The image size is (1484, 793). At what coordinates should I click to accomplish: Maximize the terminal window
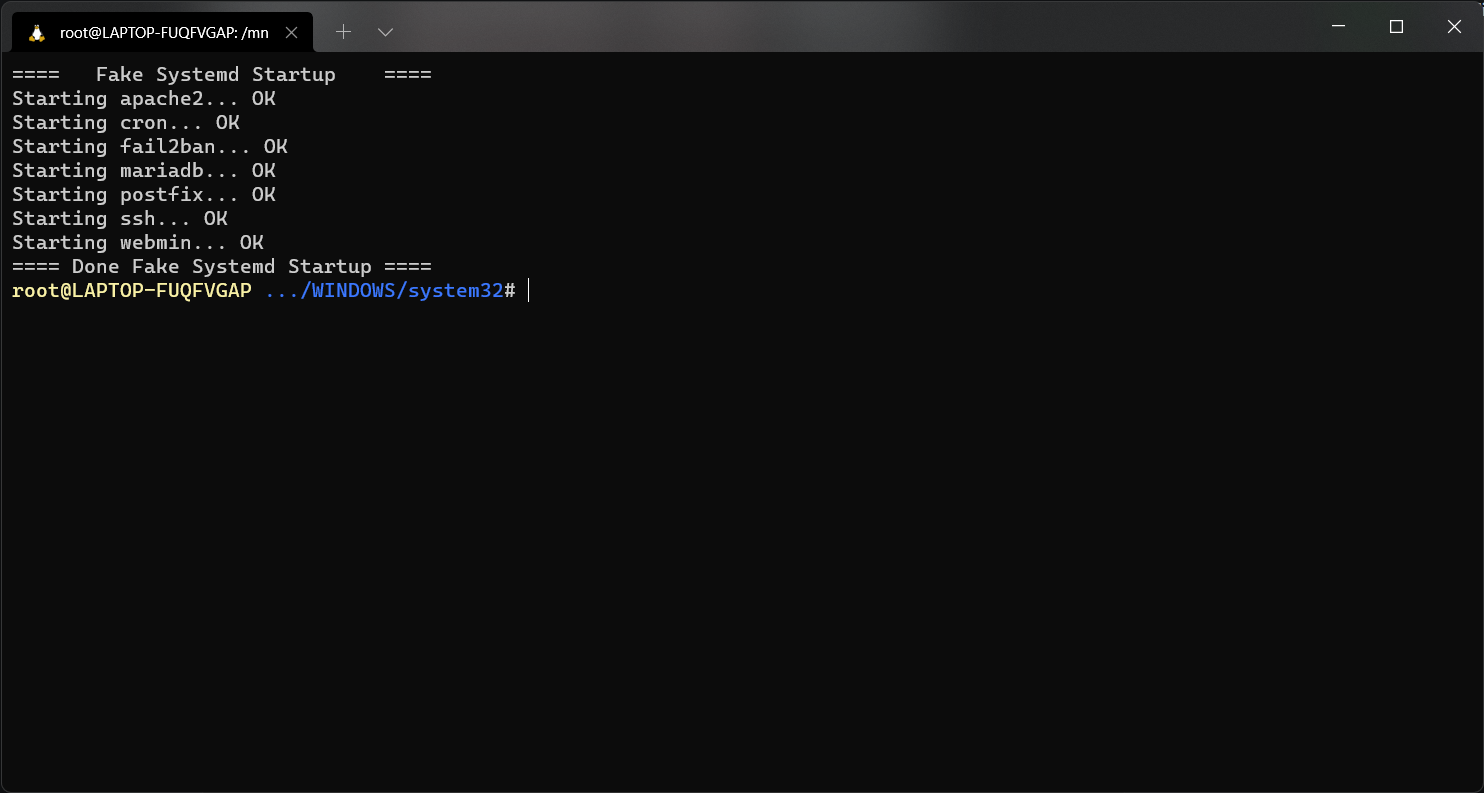[x=1397, y=27]
